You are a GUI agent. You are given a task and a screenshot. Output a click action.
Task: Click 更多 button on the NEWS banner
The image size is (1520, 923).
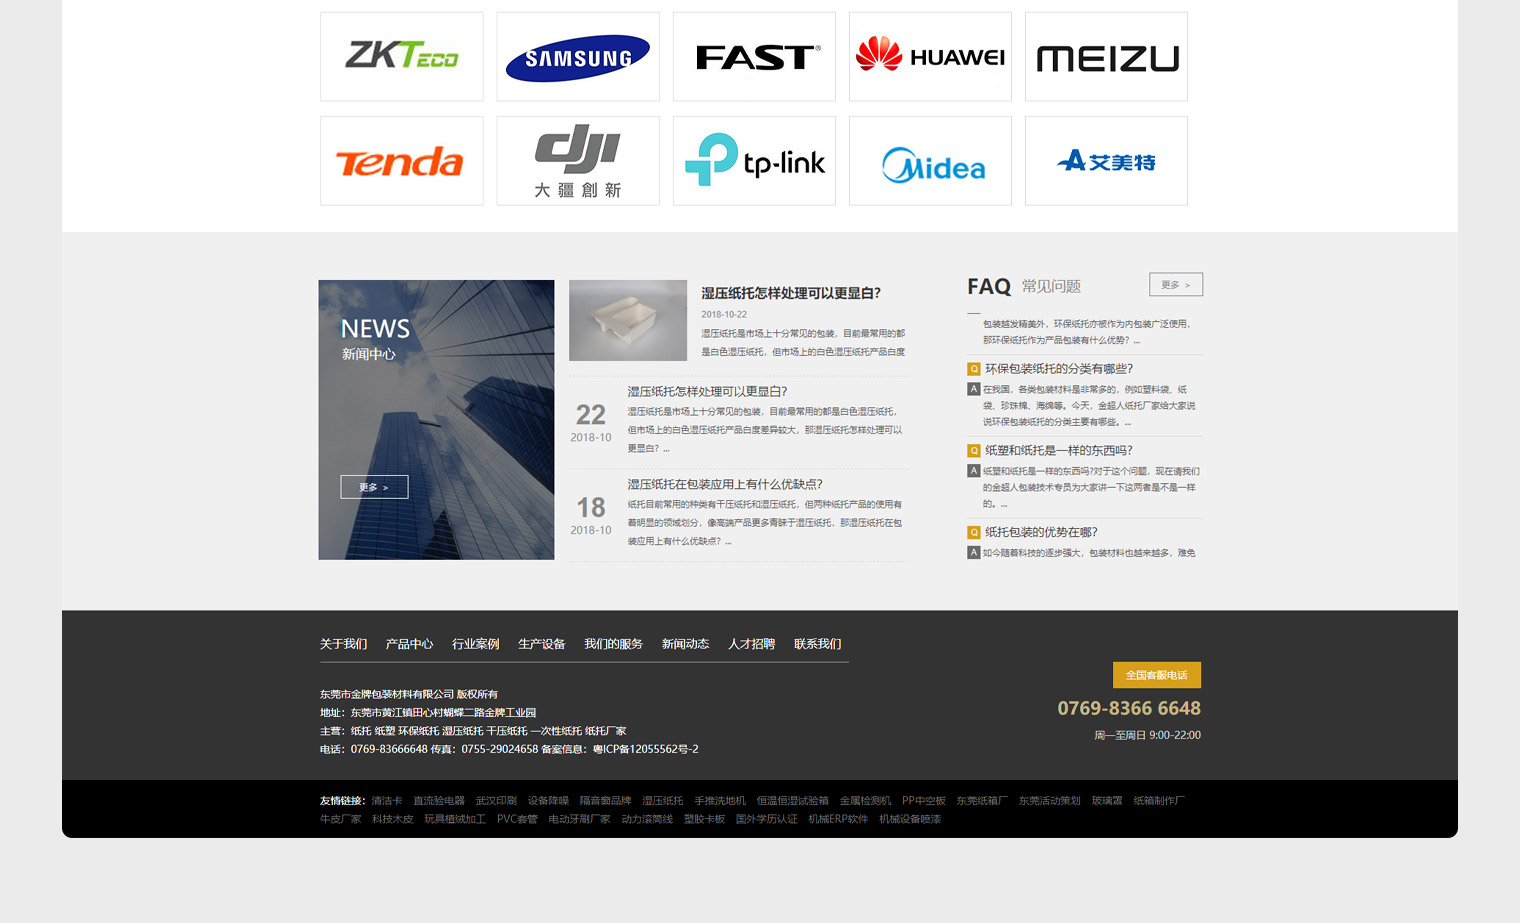374,487
